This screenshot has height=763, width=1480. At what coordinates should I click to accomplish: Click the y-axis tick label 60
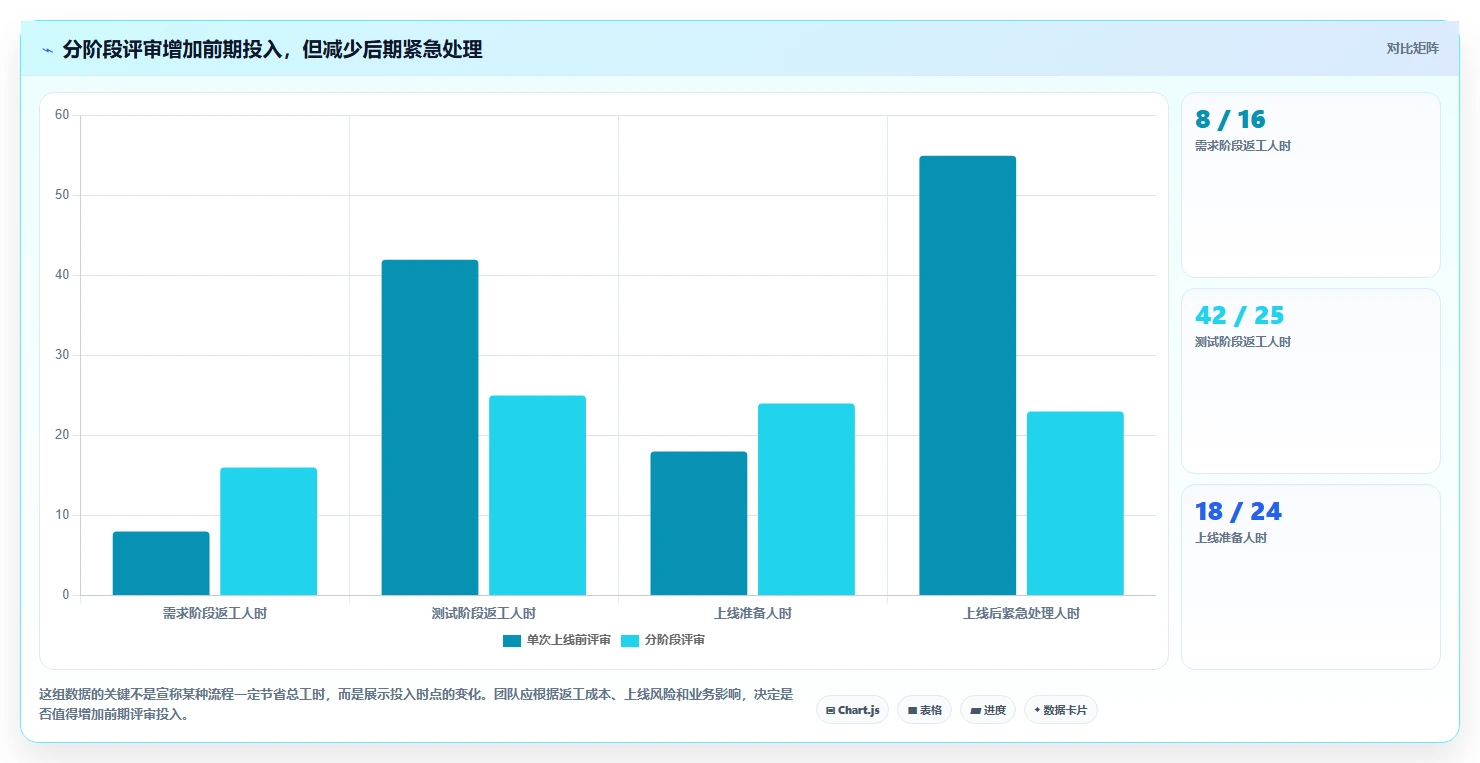pyautogui.click(x=62, y=115)
